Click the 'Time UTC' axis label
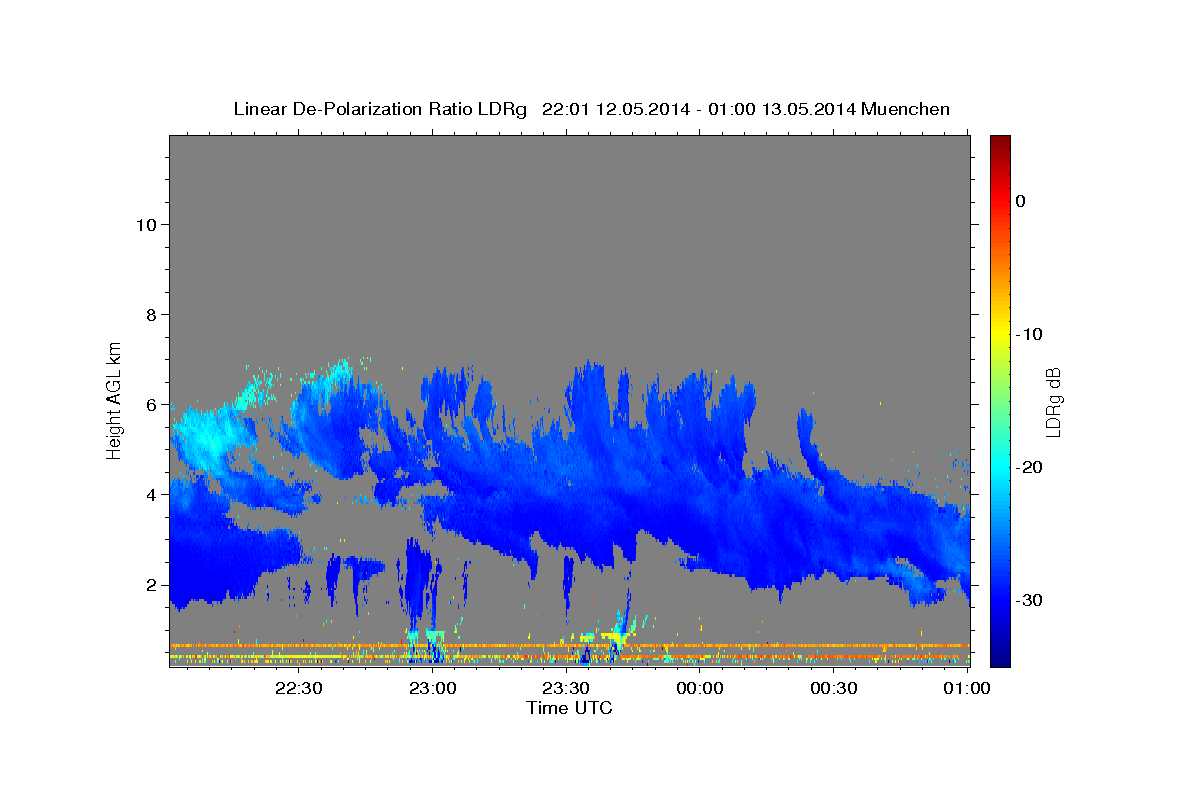The image size is (1200, 800). pos(569,708)
